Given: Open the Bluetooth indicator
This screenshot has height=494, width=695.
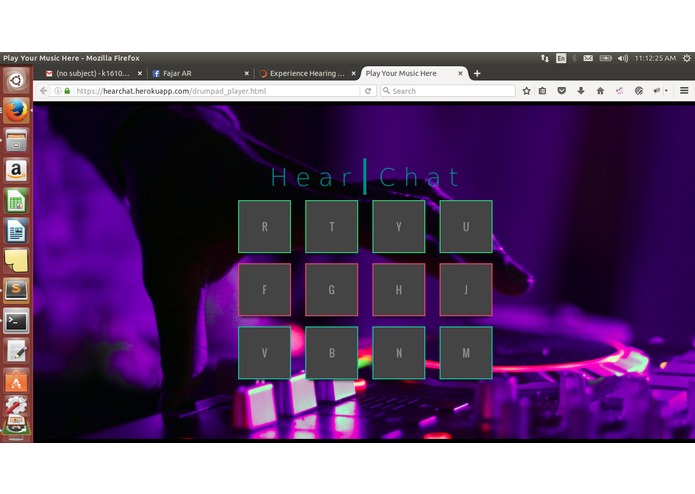Looking at the screenshot, I should click(x=574, y=58).
